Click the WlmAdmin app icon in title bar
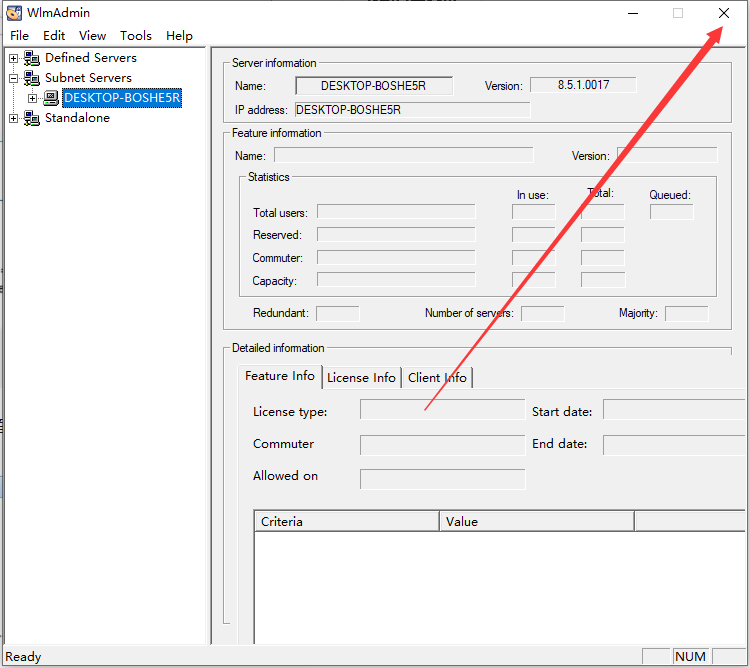This screenshot has height=668, width=750. pyautogui.click(x=14, y=13)
